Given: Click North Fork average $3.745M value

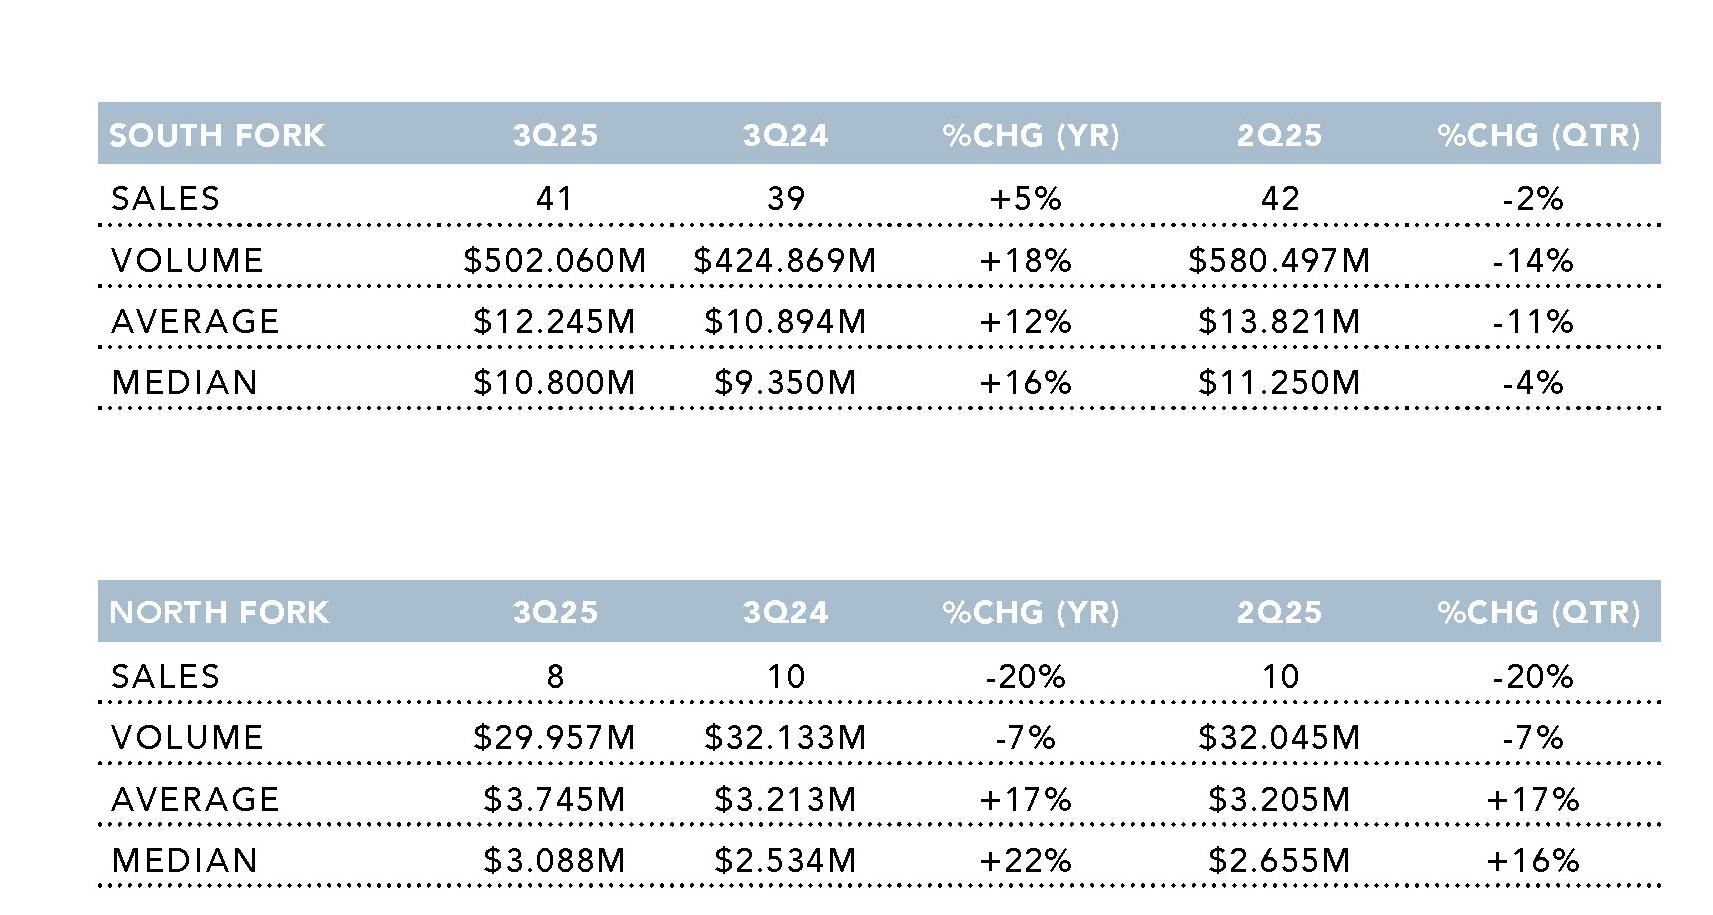Looking at the screenshot, I should pyautogui.click(x=555, y=800).
